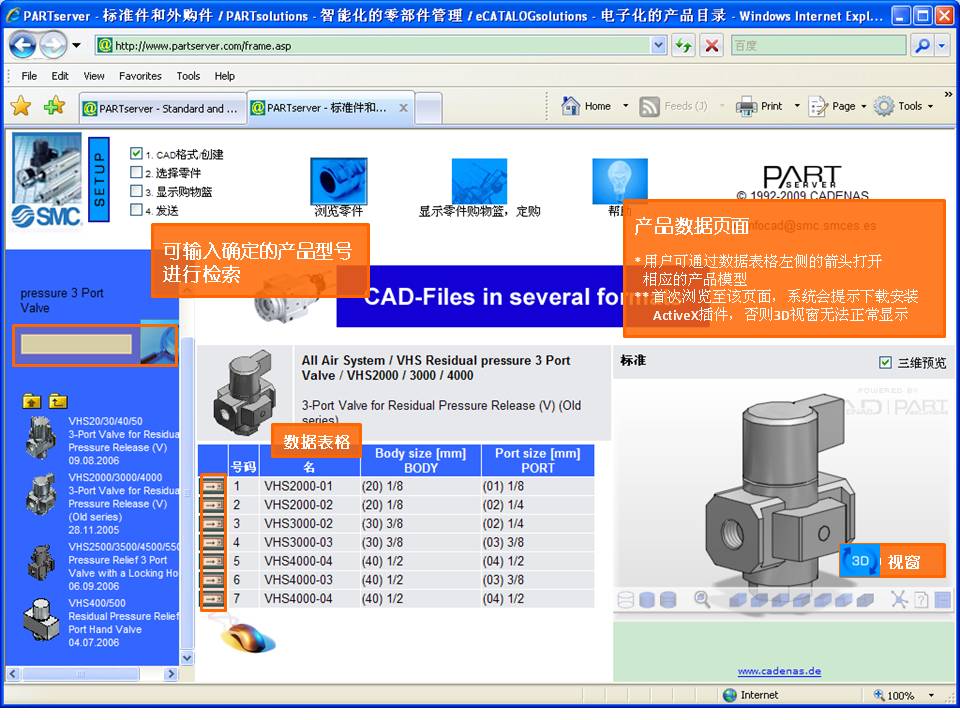Screen dimensions: 960x720
Task: Click the folder icon with the up arrow
Action: (31, 401)
